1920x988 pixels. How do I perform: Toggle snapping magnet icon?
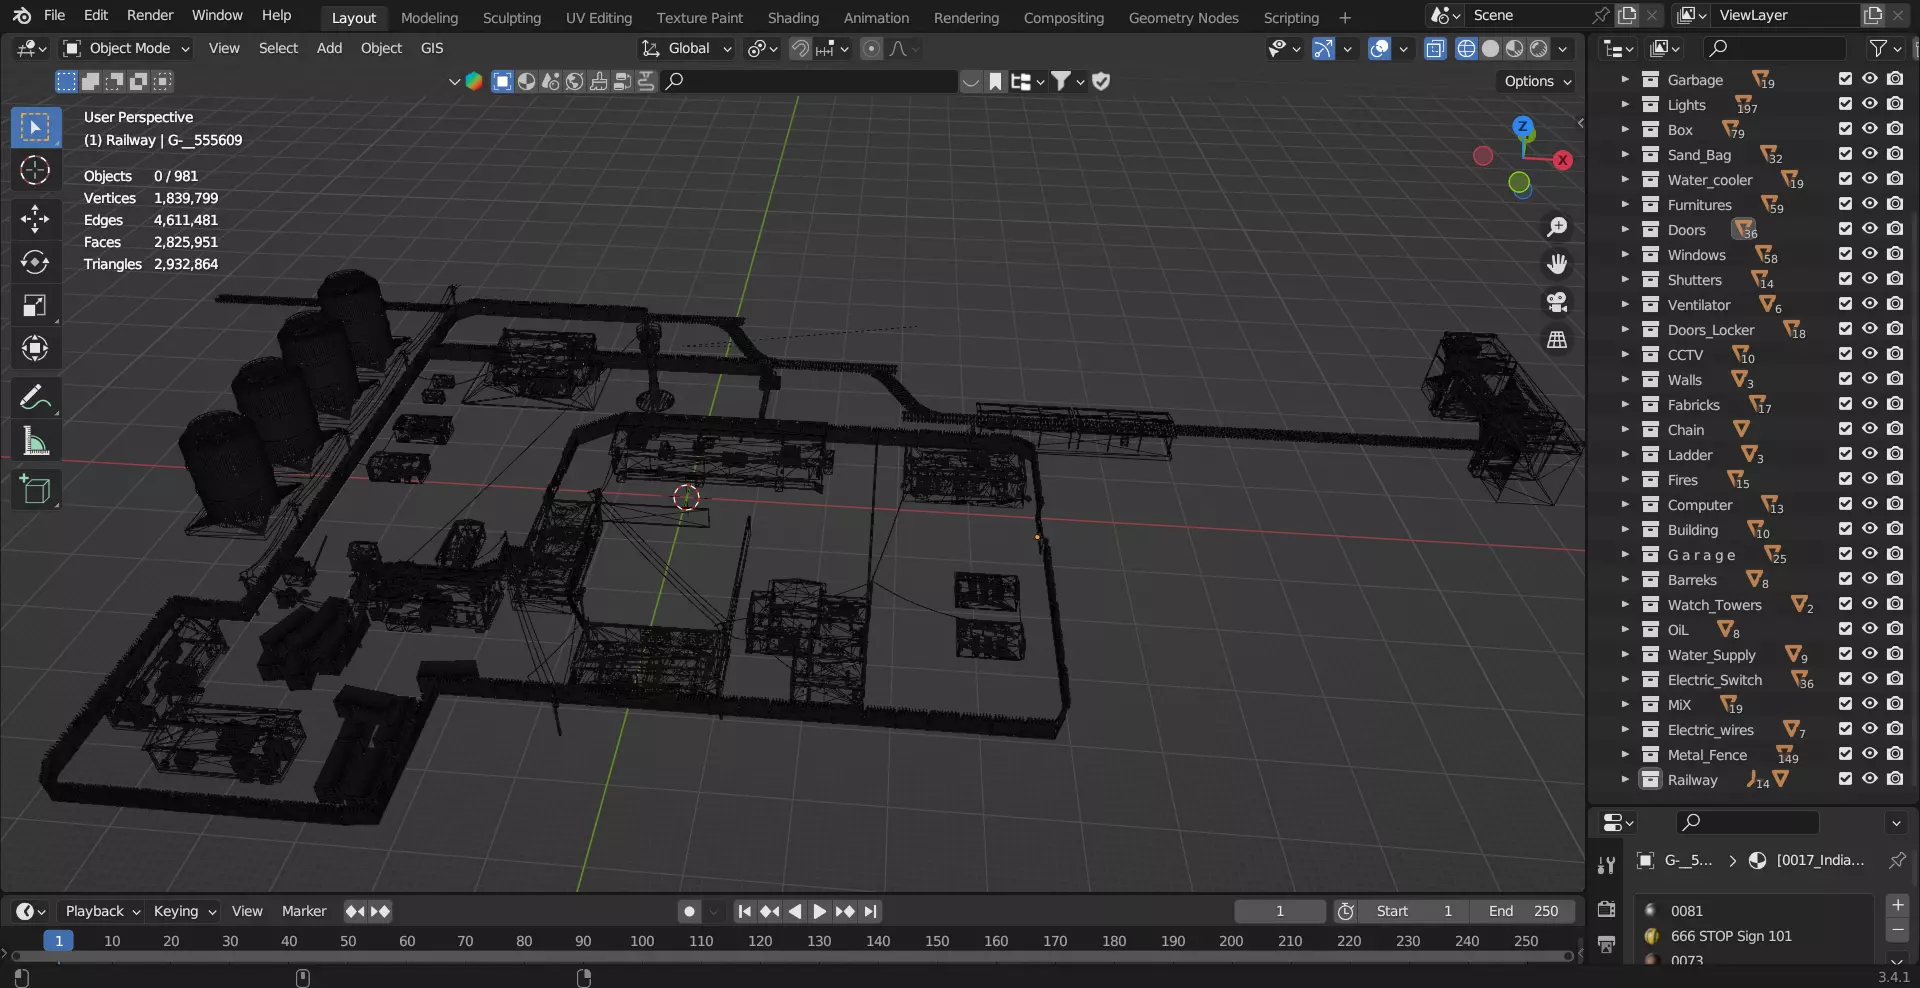tap(800, 49)
